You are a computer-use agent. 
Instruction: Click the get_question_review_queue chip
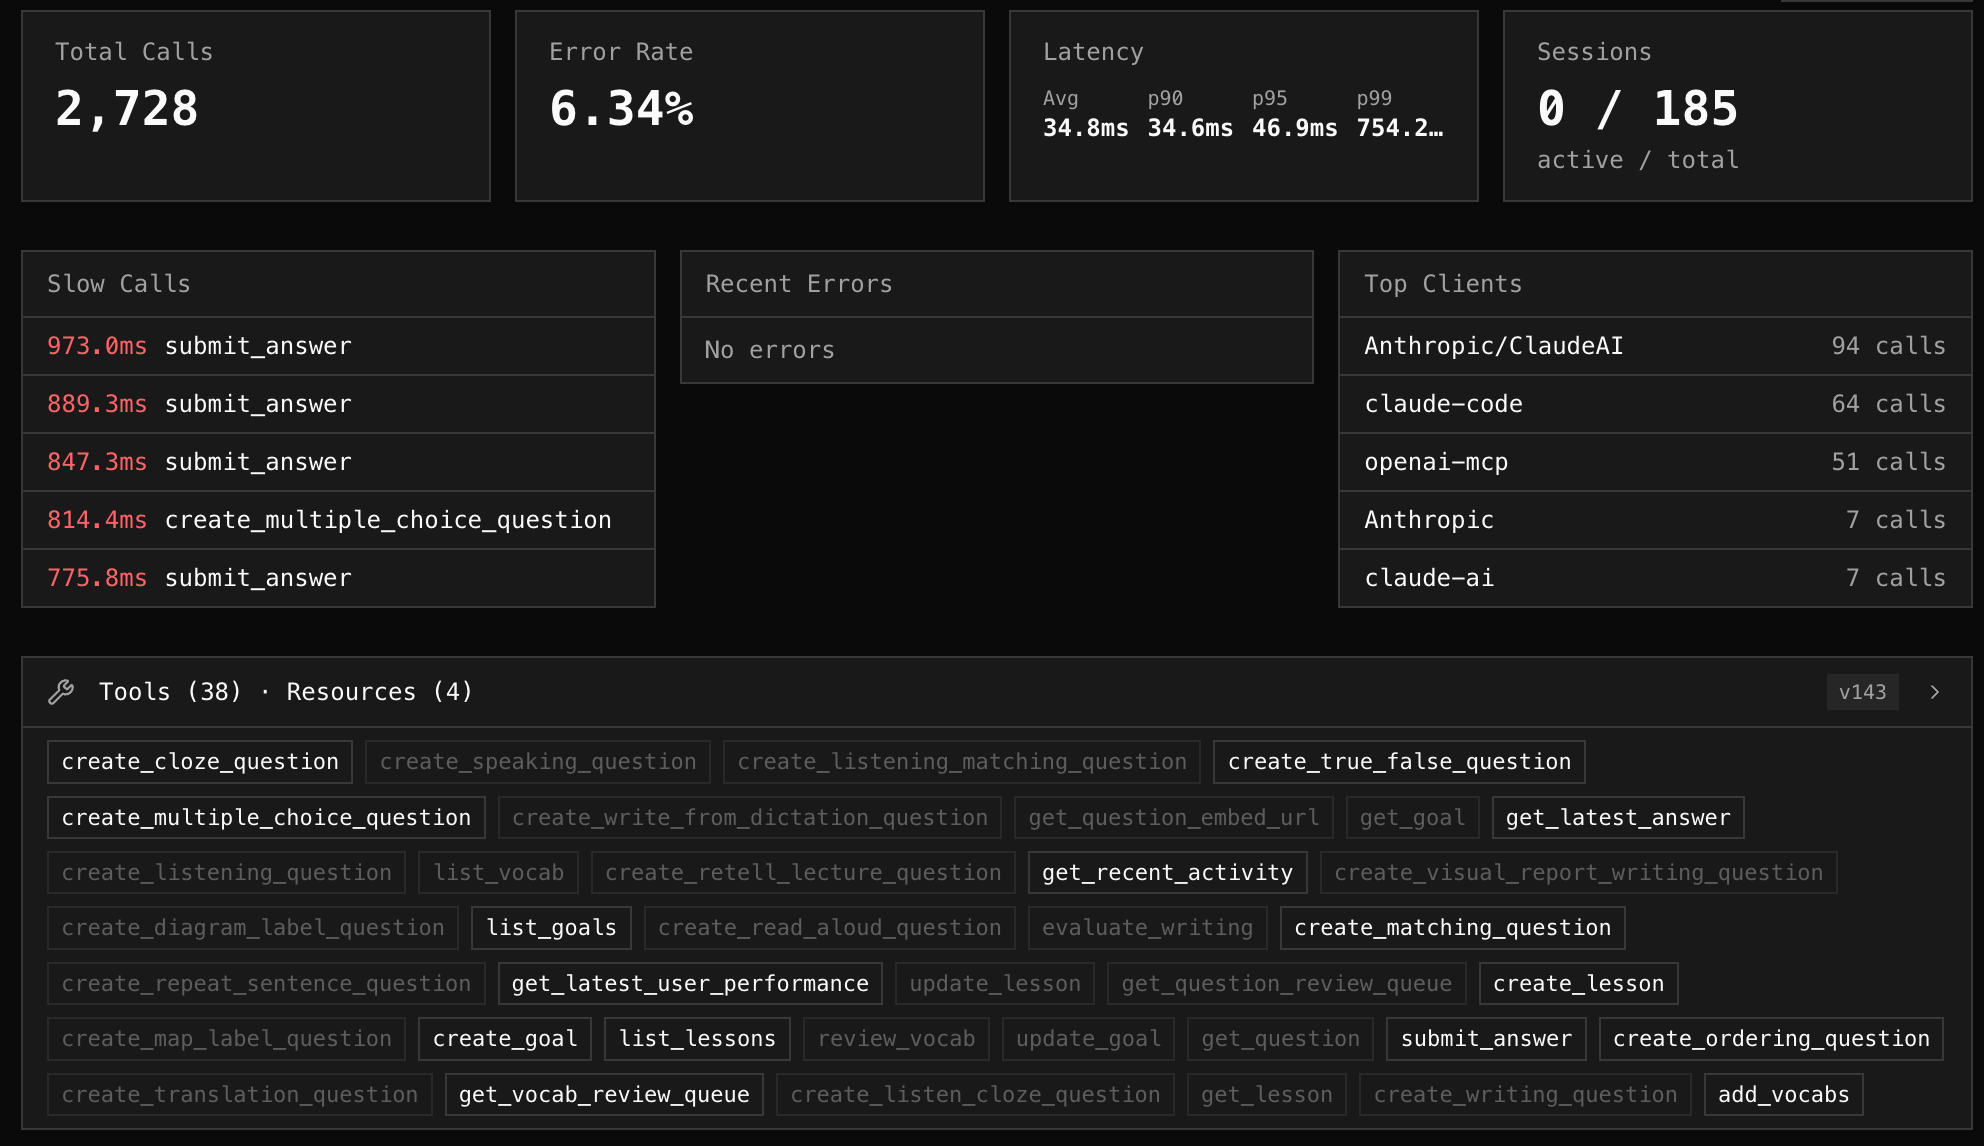1286,984
